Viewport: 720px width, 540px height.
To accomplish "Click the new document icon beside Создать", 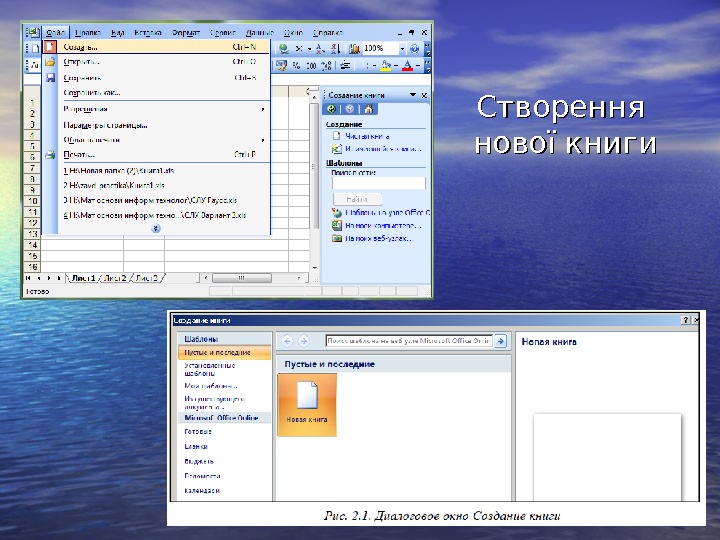I will pyautogui.click(x=50, y=47).
